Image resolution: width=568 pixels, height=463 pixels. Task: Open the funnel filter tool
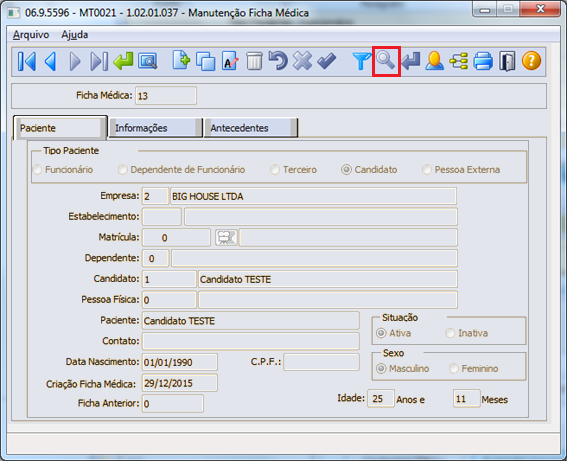[x=362, y=61]
